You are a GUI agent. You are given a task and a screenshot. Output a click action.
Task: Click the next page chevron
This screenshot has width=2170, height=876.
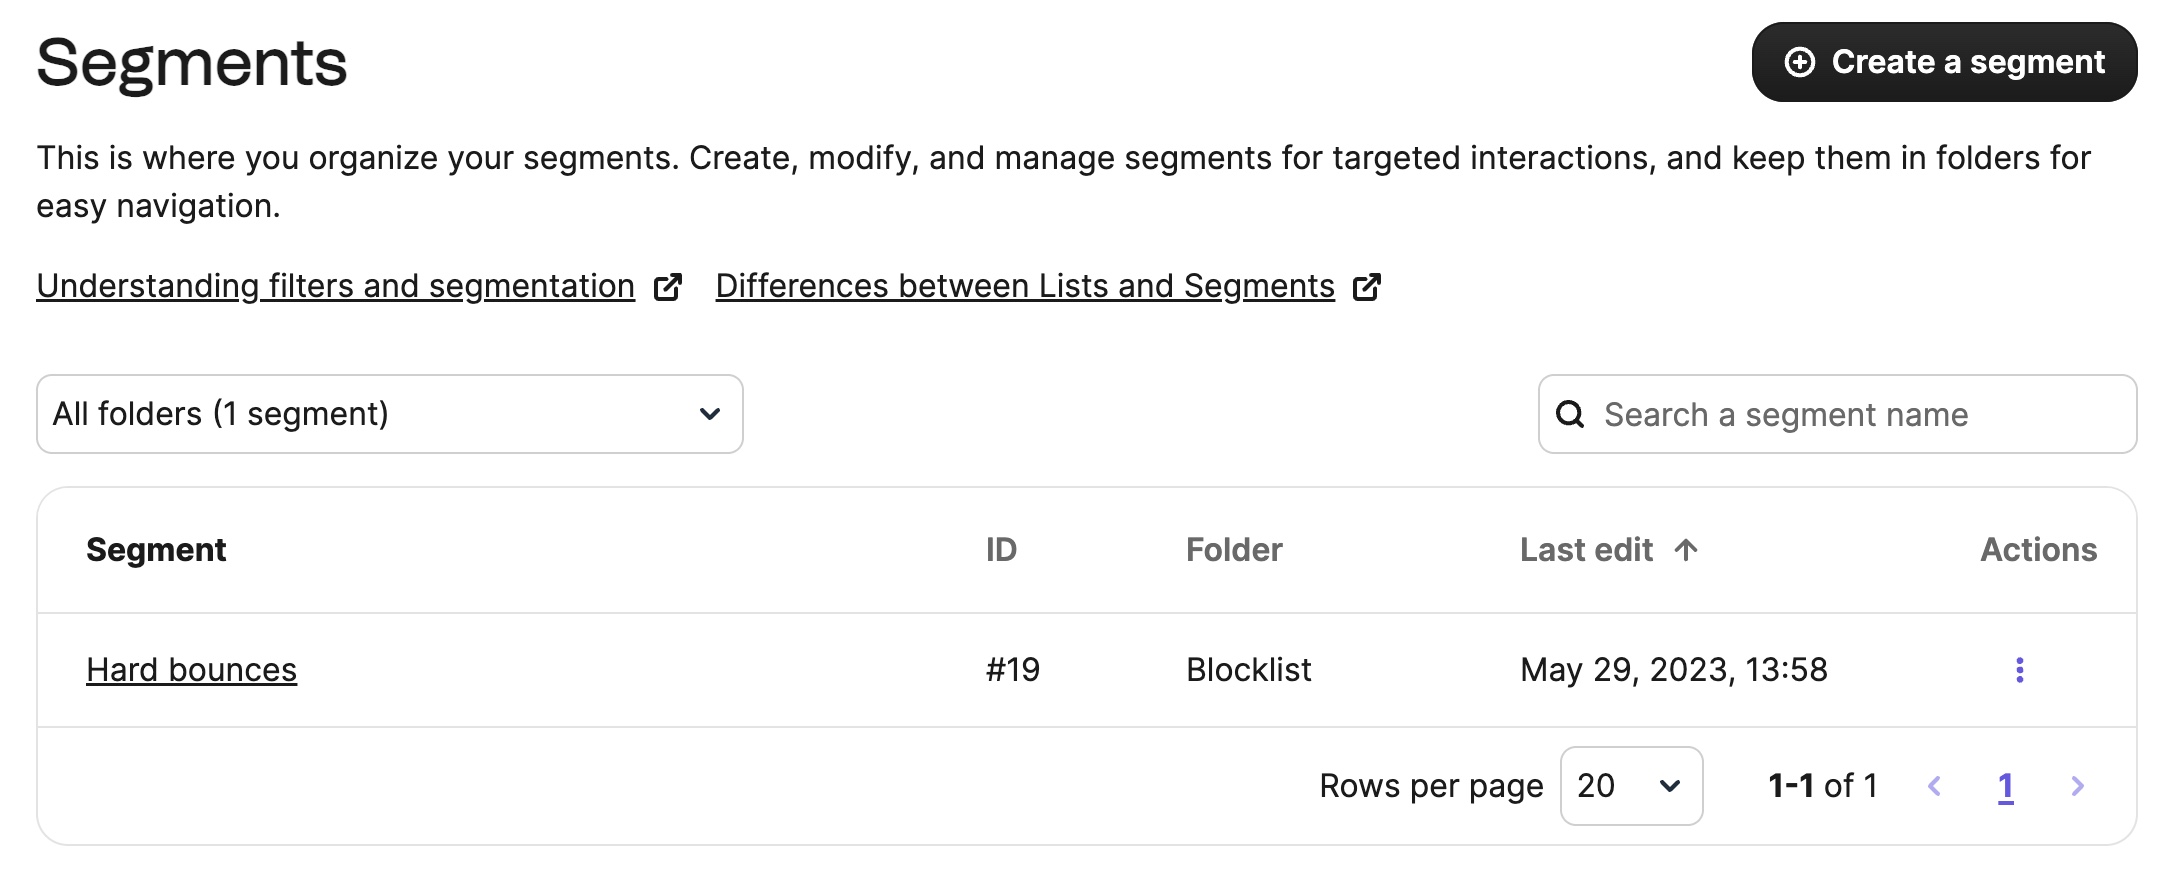(x=2076, y=786)
